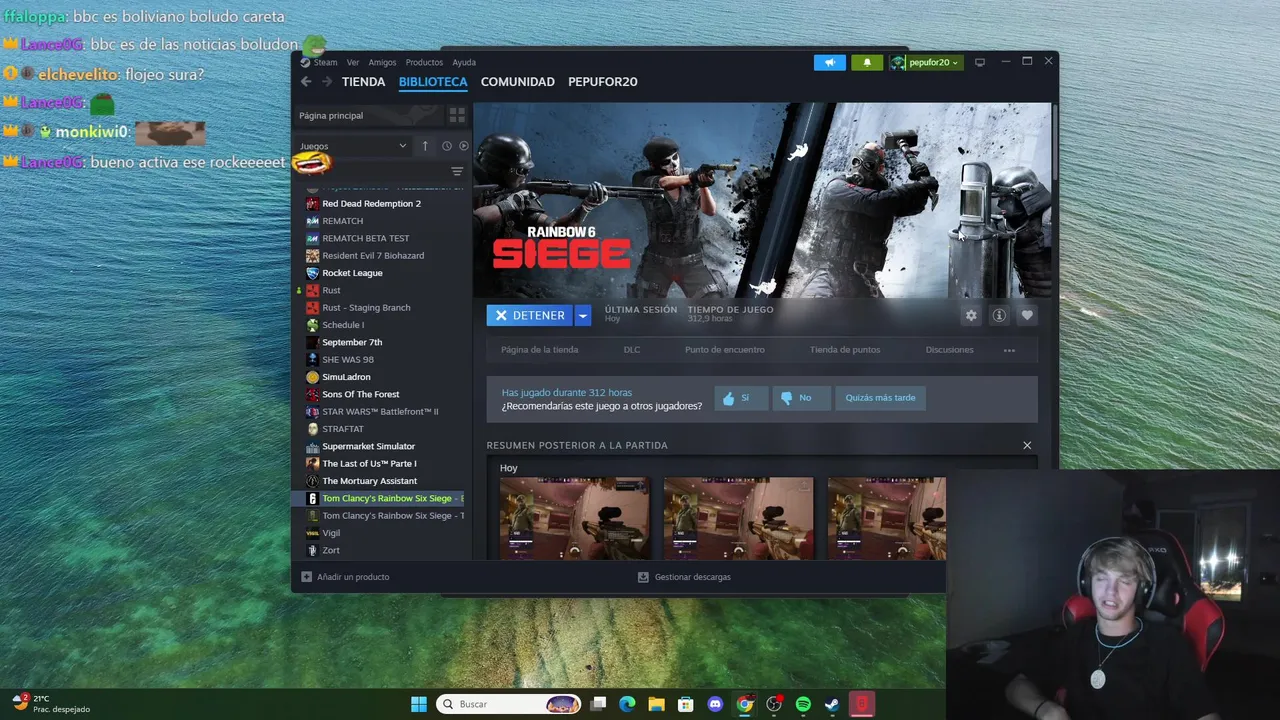Click the sort ascending arrow in library
Image resolution: width=1280 pixels, height=720 pixels.
[x=425, y=146]
